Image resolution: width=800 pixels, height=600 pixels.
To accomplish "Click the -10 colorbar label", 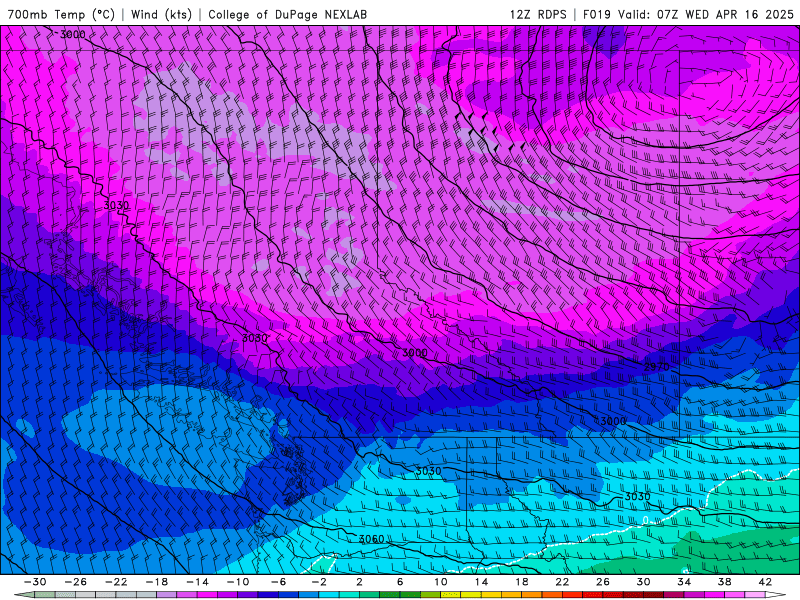I will pos(237,582).
